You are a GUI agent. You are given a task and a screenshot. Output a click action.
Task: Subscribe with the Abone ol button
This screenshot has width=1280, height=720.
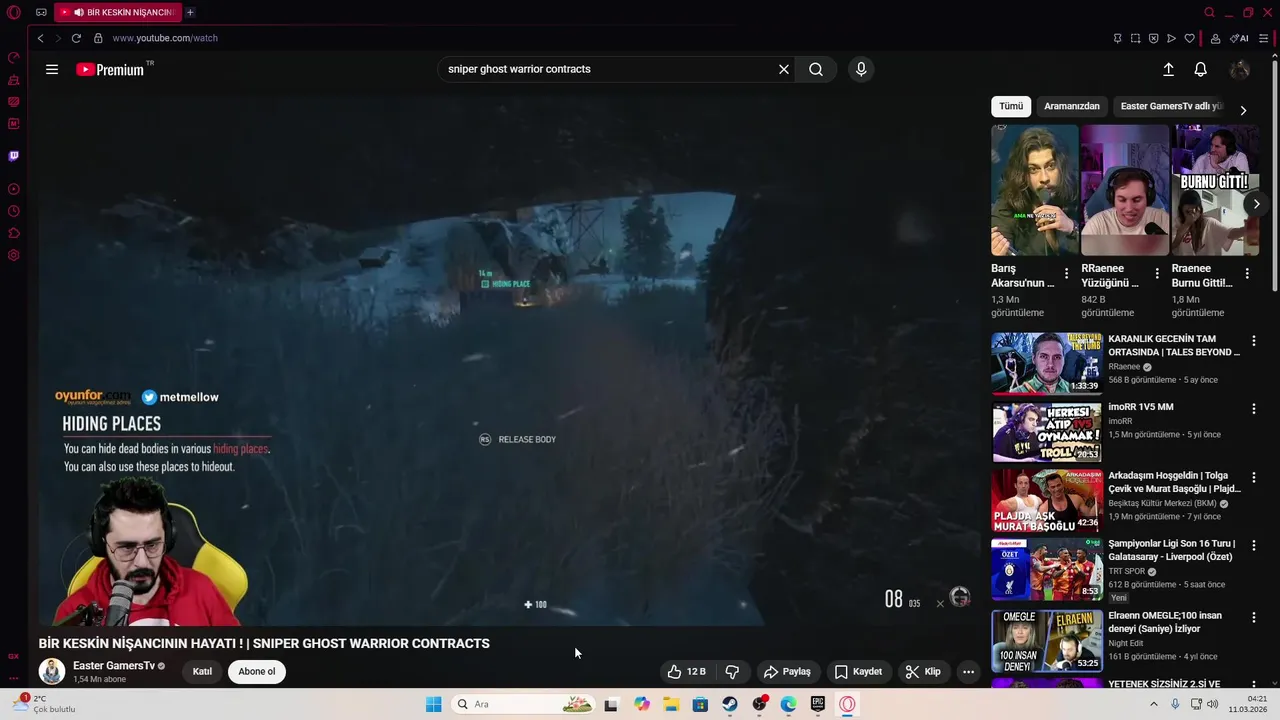257,671
